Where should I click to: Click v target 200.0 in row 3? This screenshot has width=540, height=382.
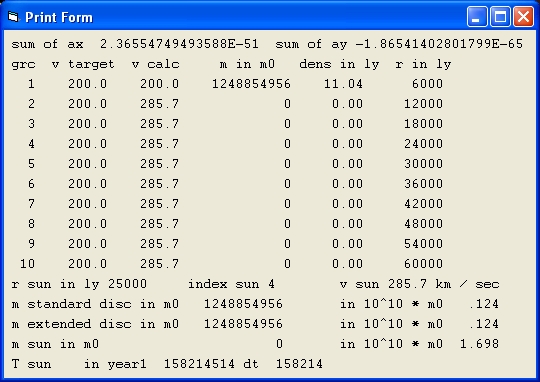click(87, 124)
